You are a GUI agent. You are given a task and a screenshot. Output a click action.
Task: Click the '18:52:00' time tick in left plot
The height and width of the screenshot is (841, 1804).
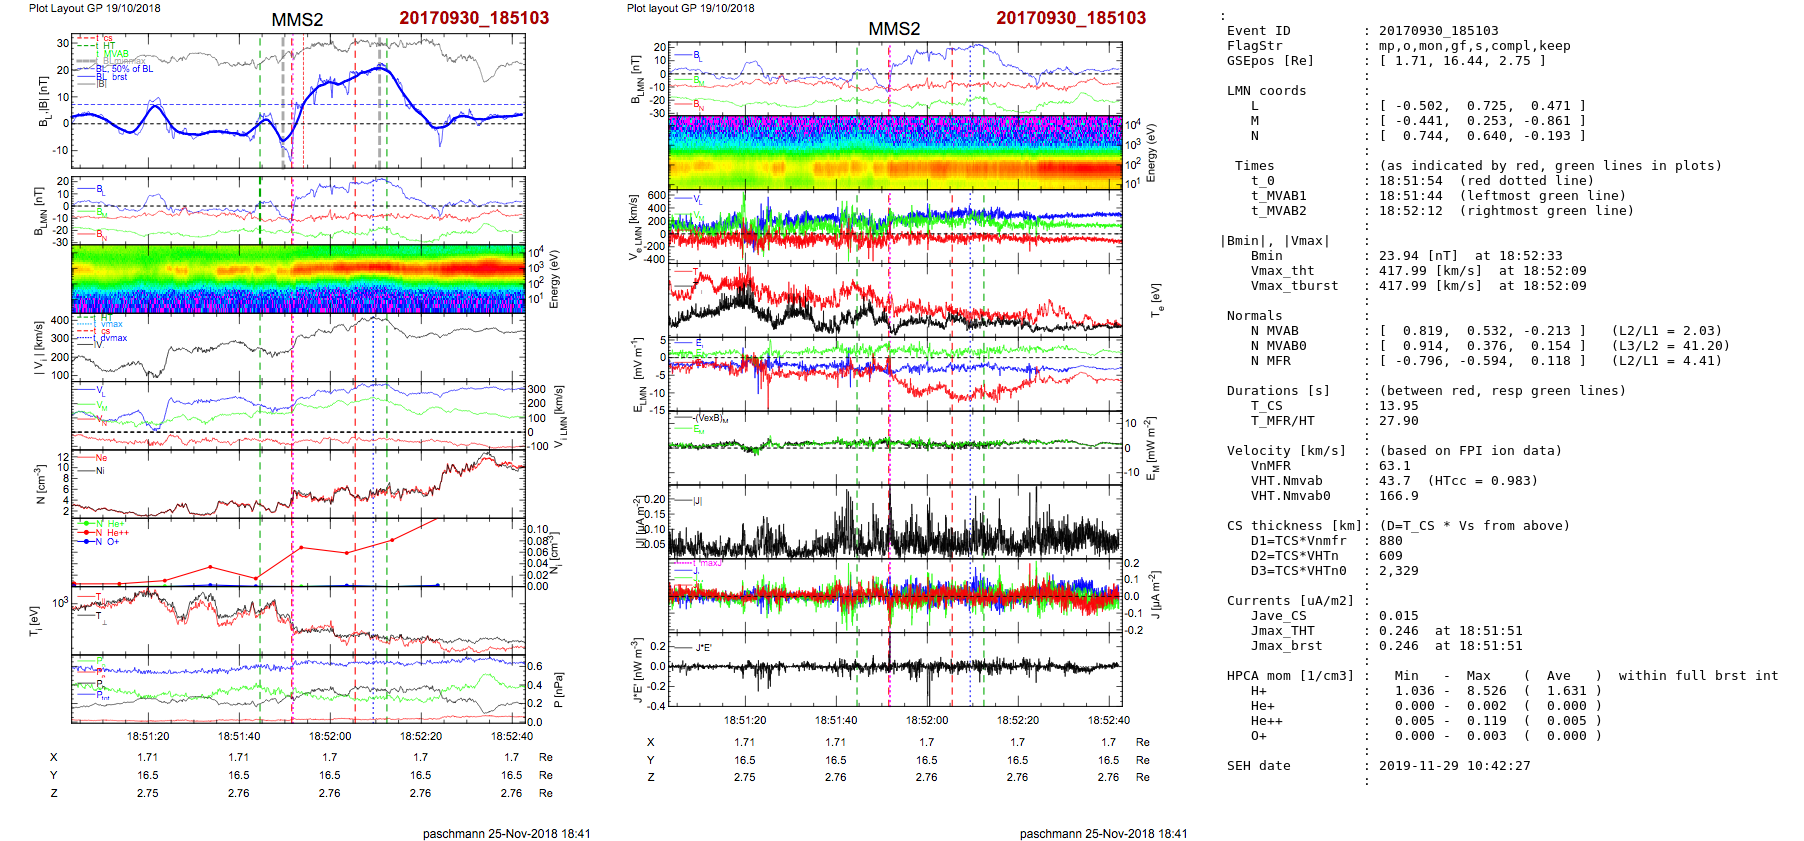(x=330, y=736)
